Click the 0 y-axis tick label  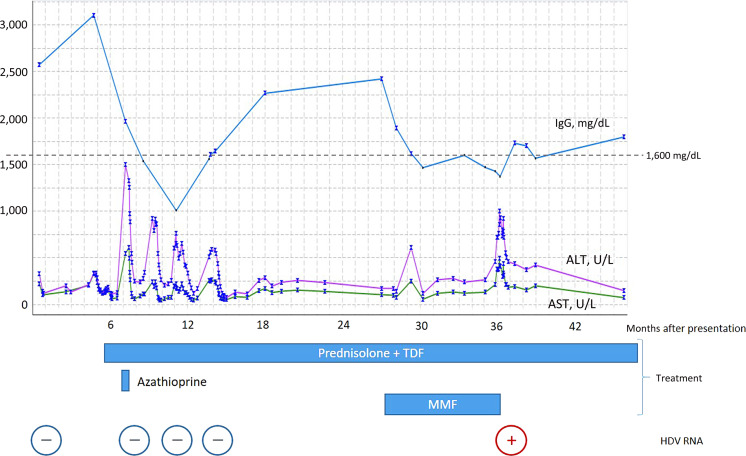click(24, 305)
